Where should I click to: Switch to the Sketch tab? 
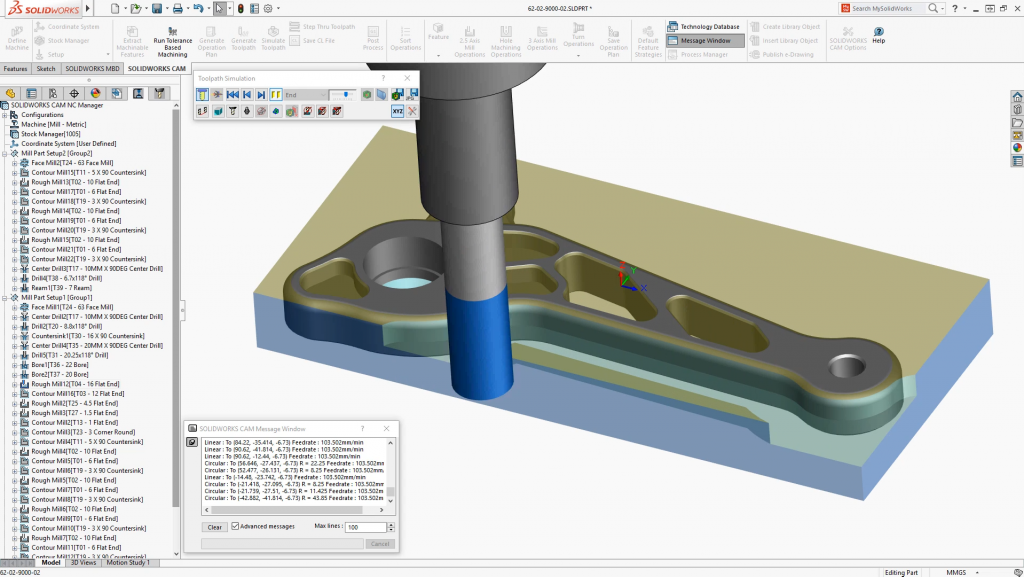(x=46, y=69)
